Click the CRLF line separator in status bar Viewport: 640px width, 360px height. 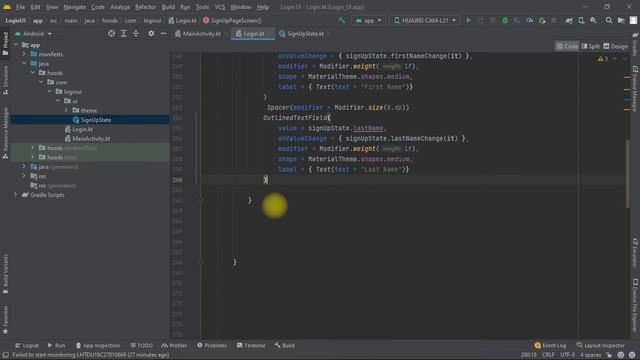(548, 355)
